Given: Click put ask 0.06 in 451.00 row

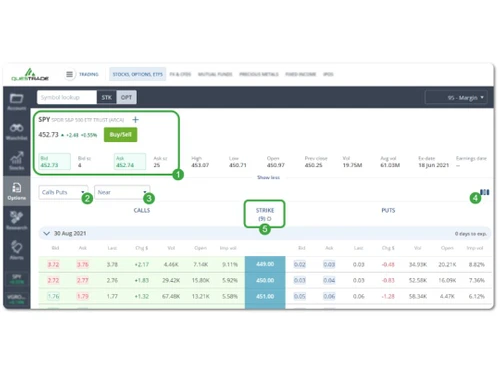Looking at the screenshot, I should coord(329,296).
